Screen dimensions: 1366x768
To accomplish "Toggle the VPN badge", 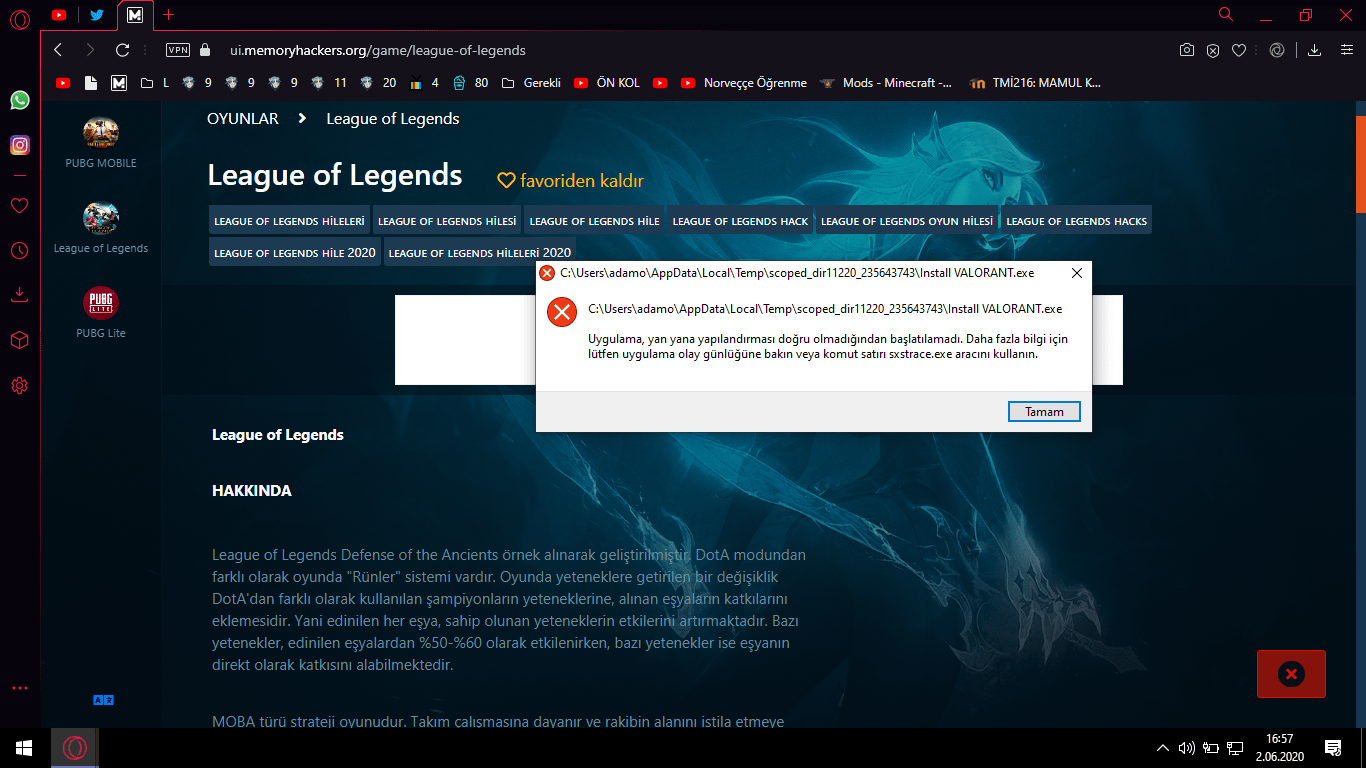I will pos(178,50).
